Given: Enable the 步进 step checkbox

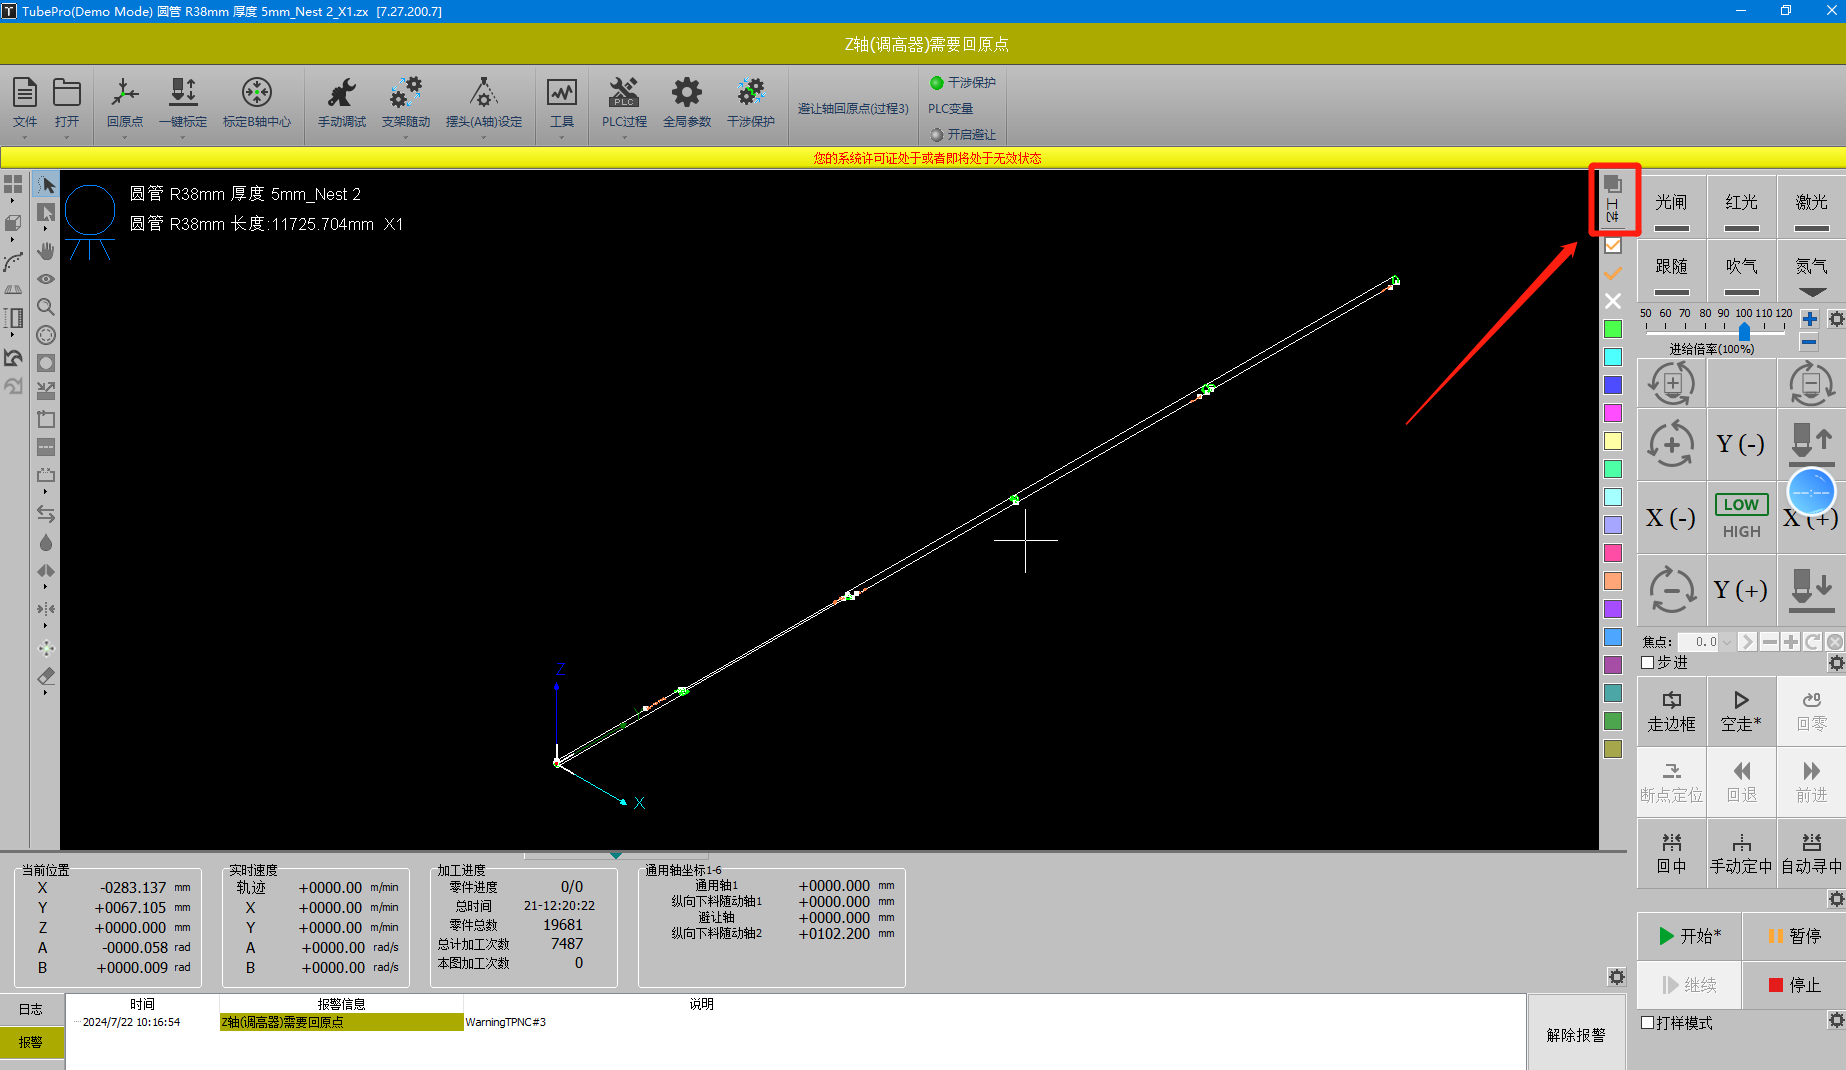Looking at the screenshot, I should [1648, 663].
